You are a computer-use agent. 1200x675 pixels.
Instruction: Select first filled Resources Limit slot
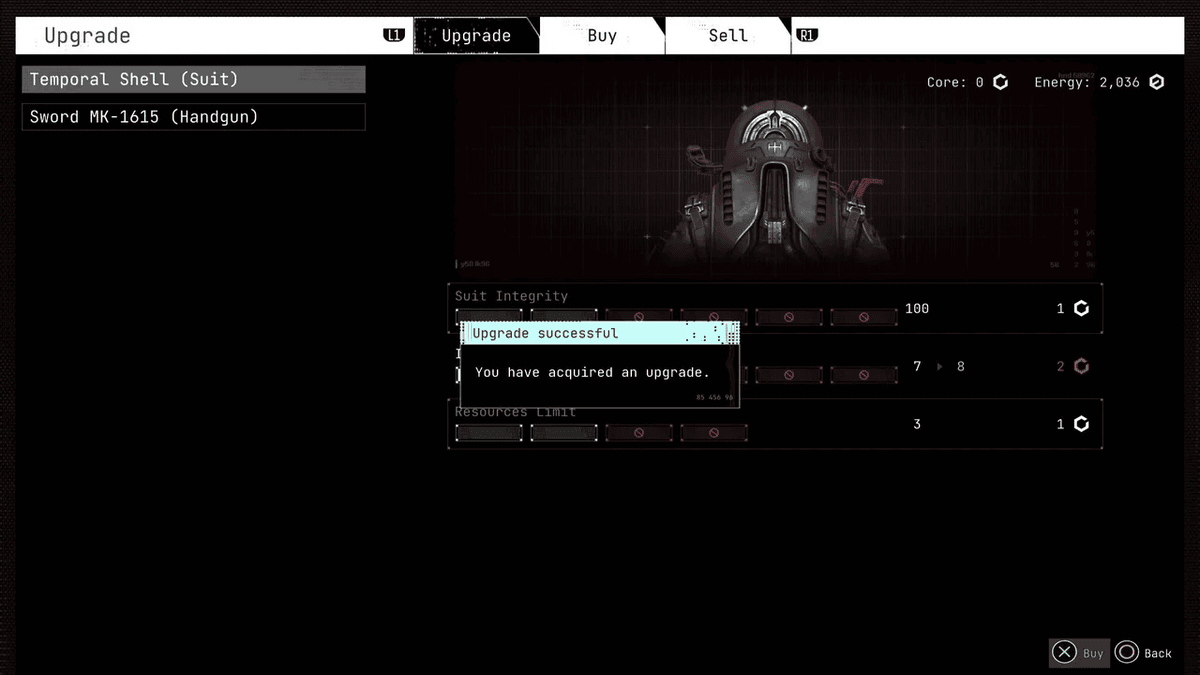coord(489,433)
